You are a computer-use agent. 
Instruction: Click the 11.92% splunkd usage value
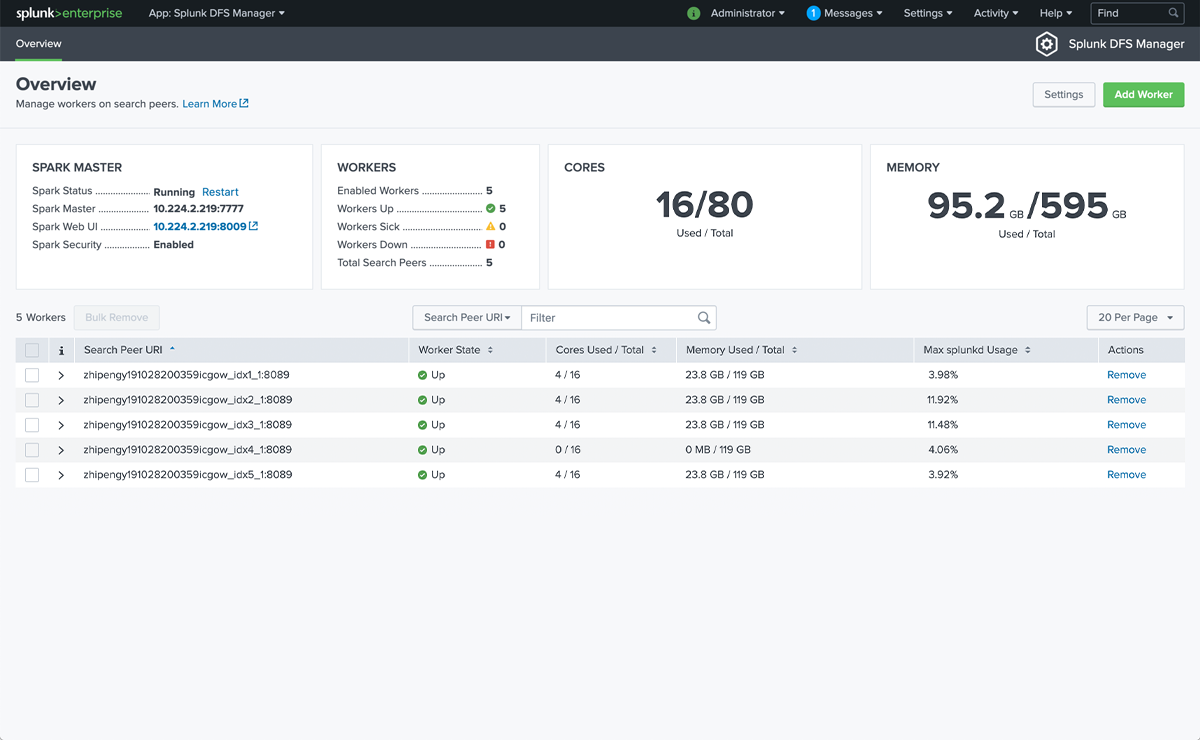[x=943, y=400]
